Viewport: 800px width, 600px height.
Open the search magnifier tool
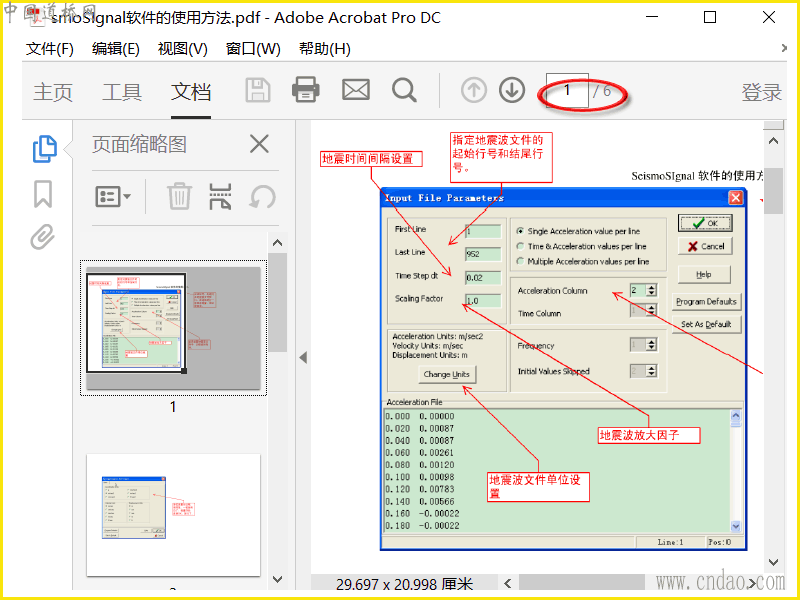coord(404,90)
